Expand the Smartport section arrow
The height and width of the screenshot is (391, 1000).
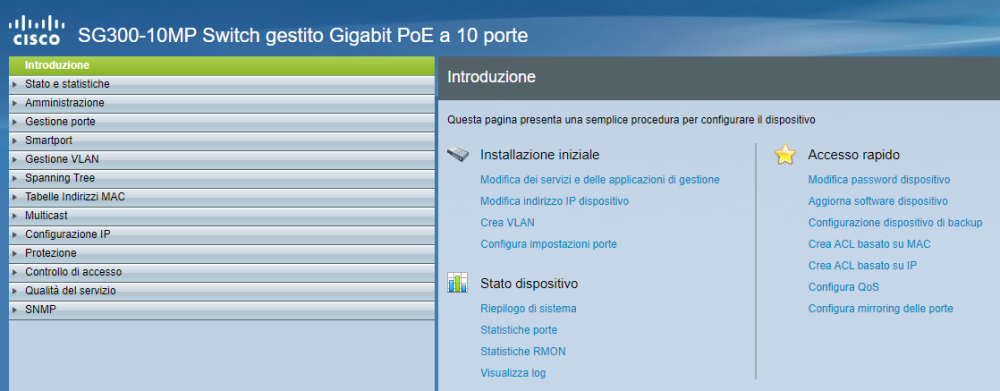click(14, 140)
